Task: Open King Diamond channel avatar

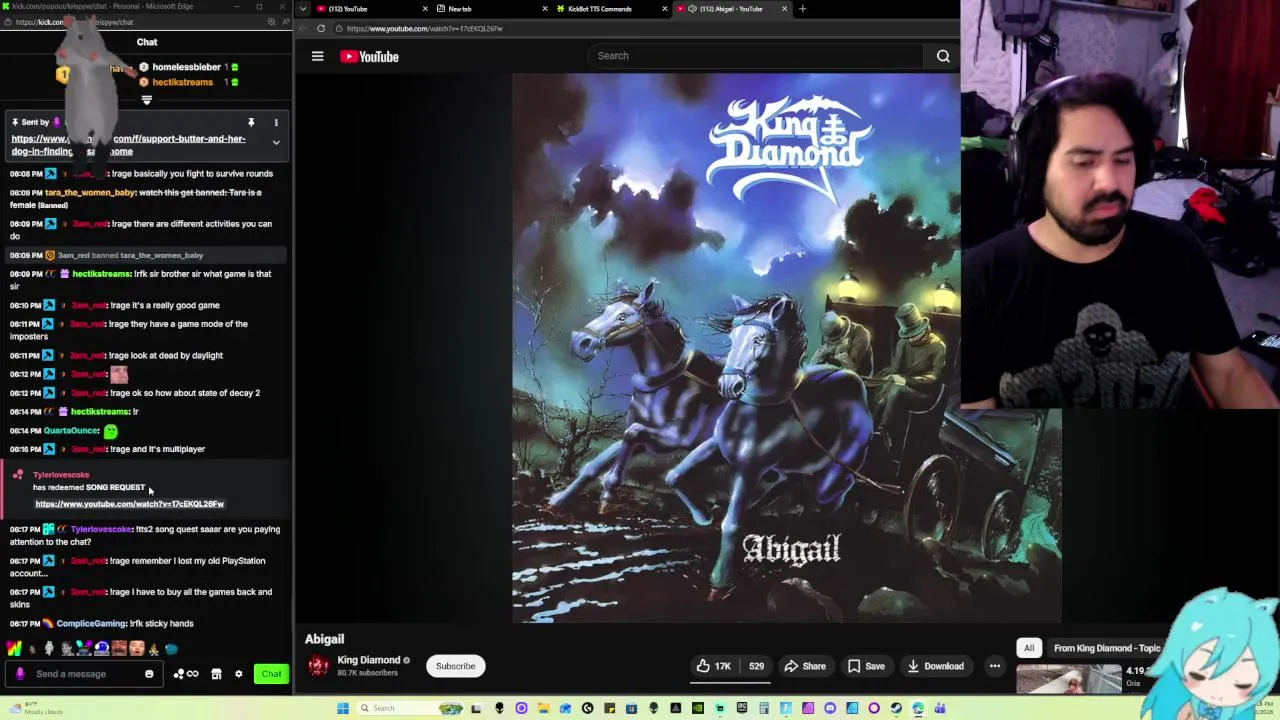Action: click(x=318, y=666)
